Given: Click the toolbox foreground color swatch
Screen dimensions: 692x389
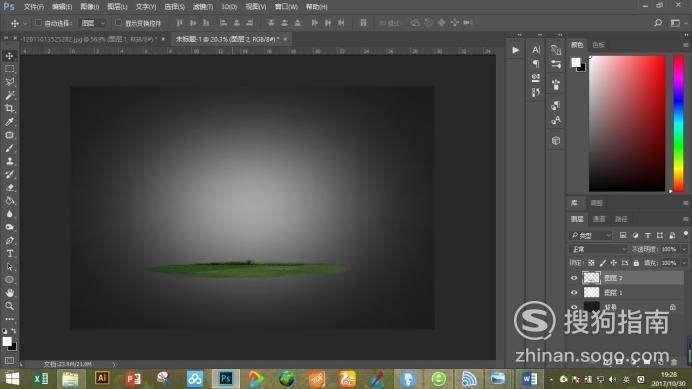Looking at the screenshot, I should coord(7,341).
